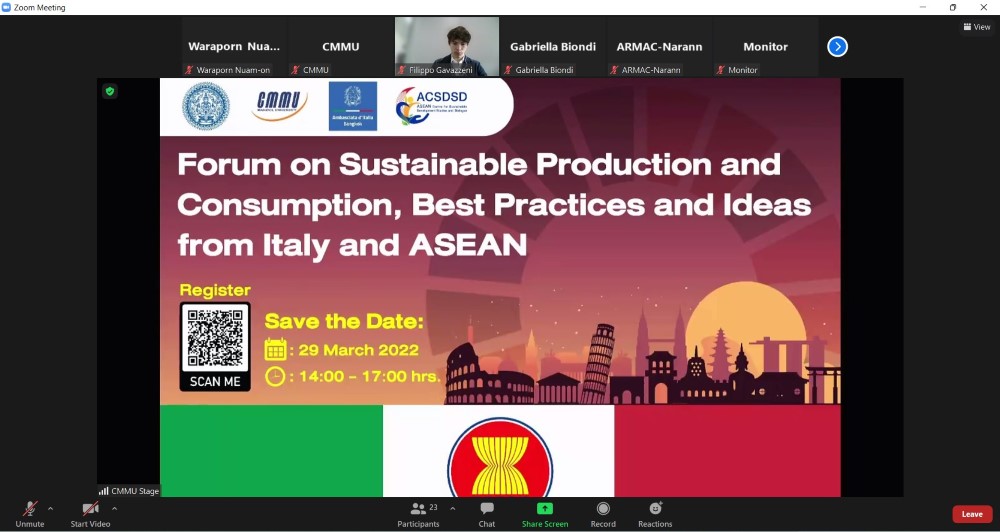Start recording with Record button
Screen dimensions: 1000x532
pyautogui.click(x=603, y=513)
